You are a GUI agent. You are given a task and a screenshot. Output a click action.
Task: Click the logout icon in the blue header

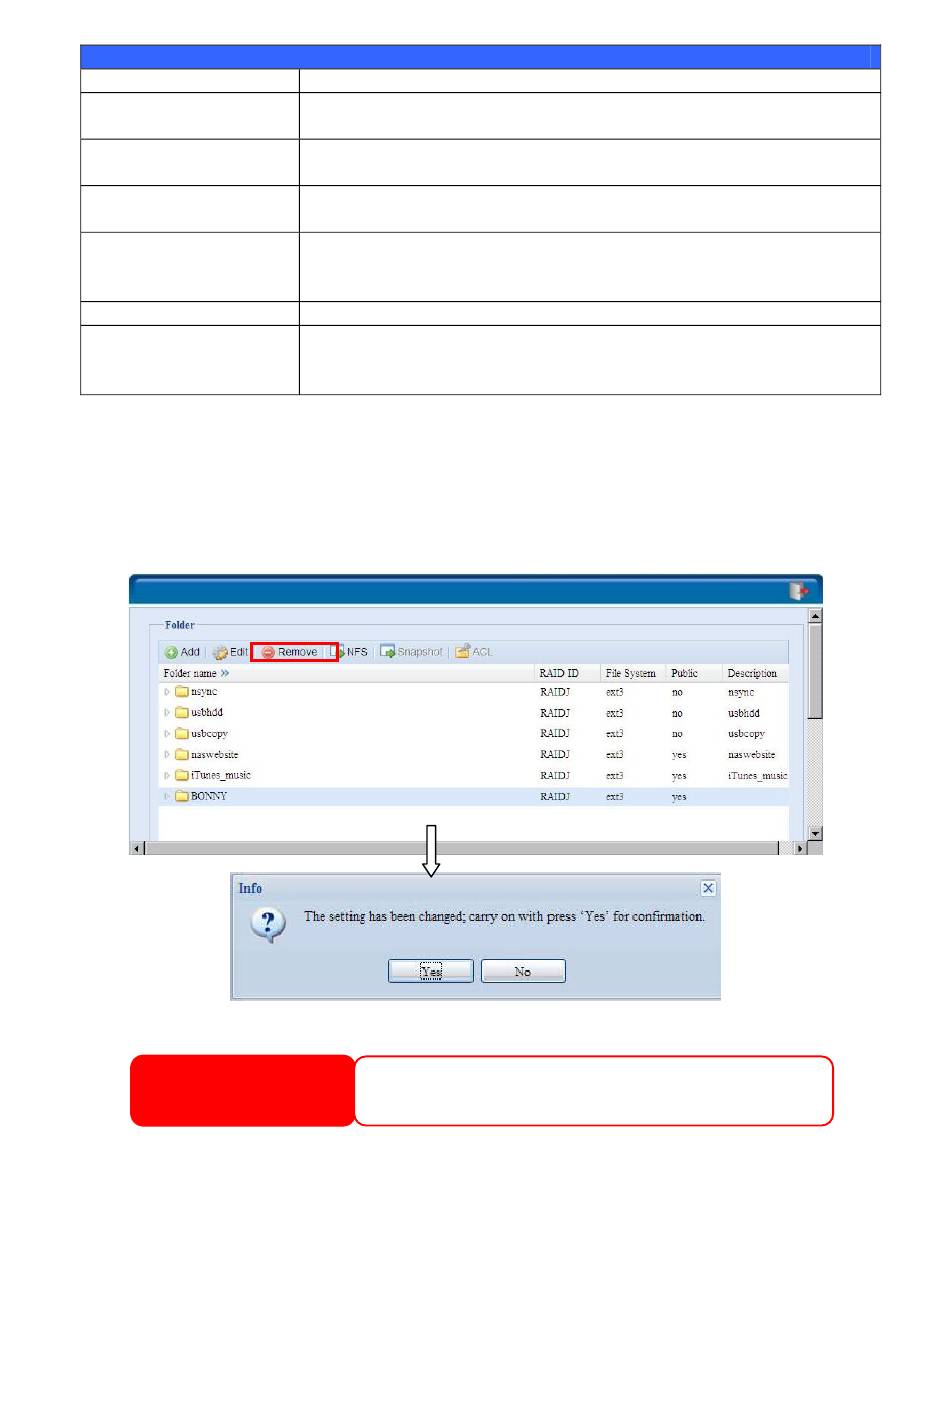click(798, 591)
